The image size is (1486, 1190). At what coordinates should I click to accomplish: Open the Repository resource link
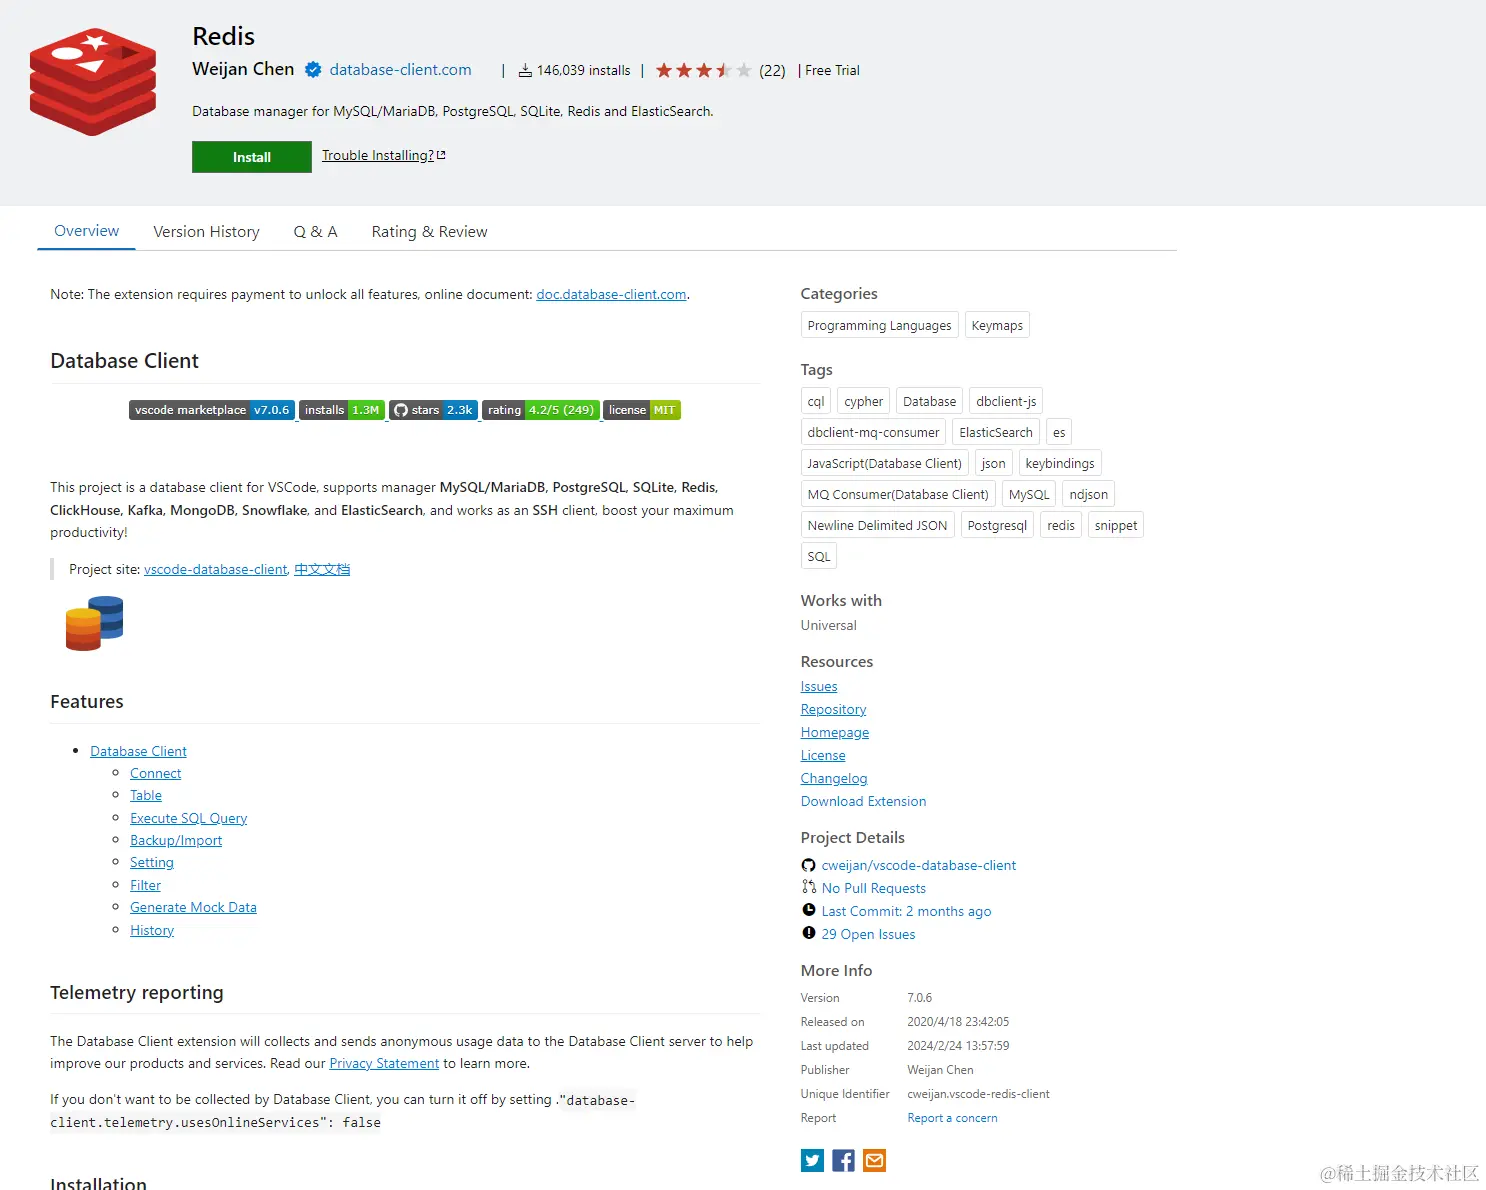point(833,709)
